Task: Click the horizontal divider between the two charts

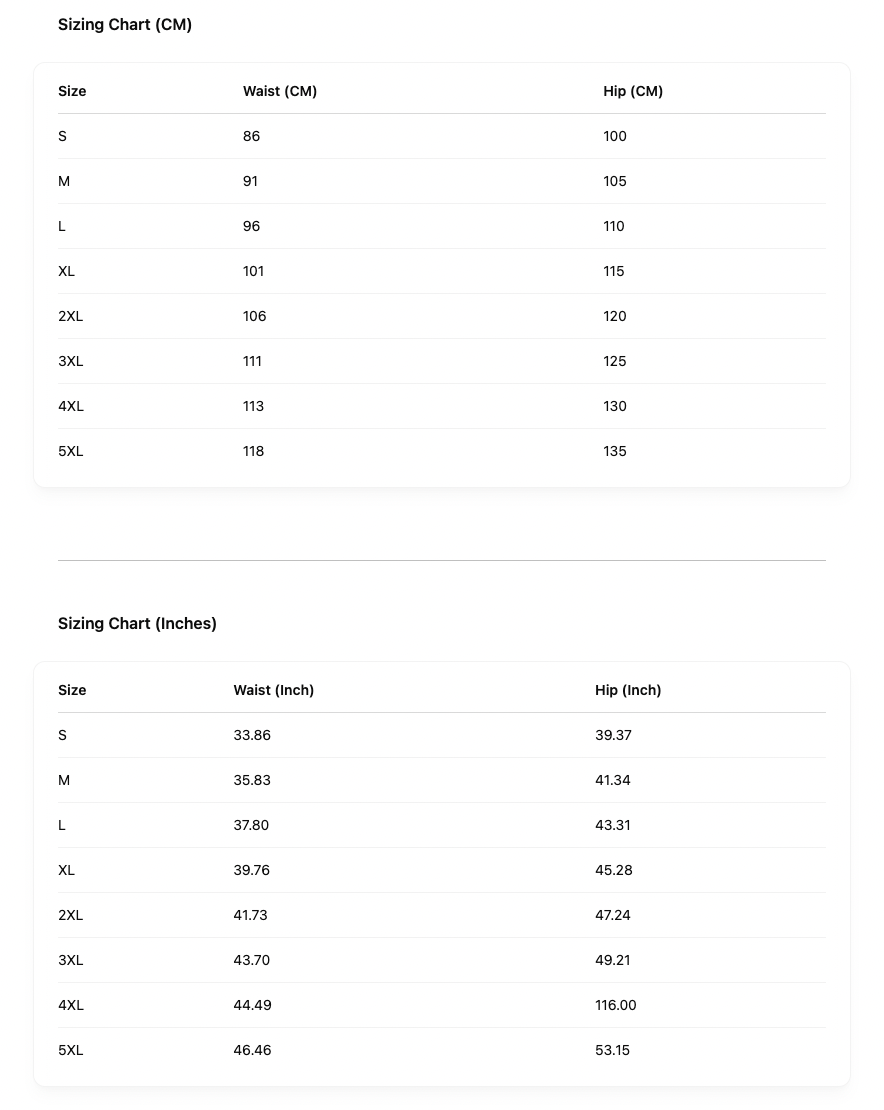Action: click(x=441, y=560)
